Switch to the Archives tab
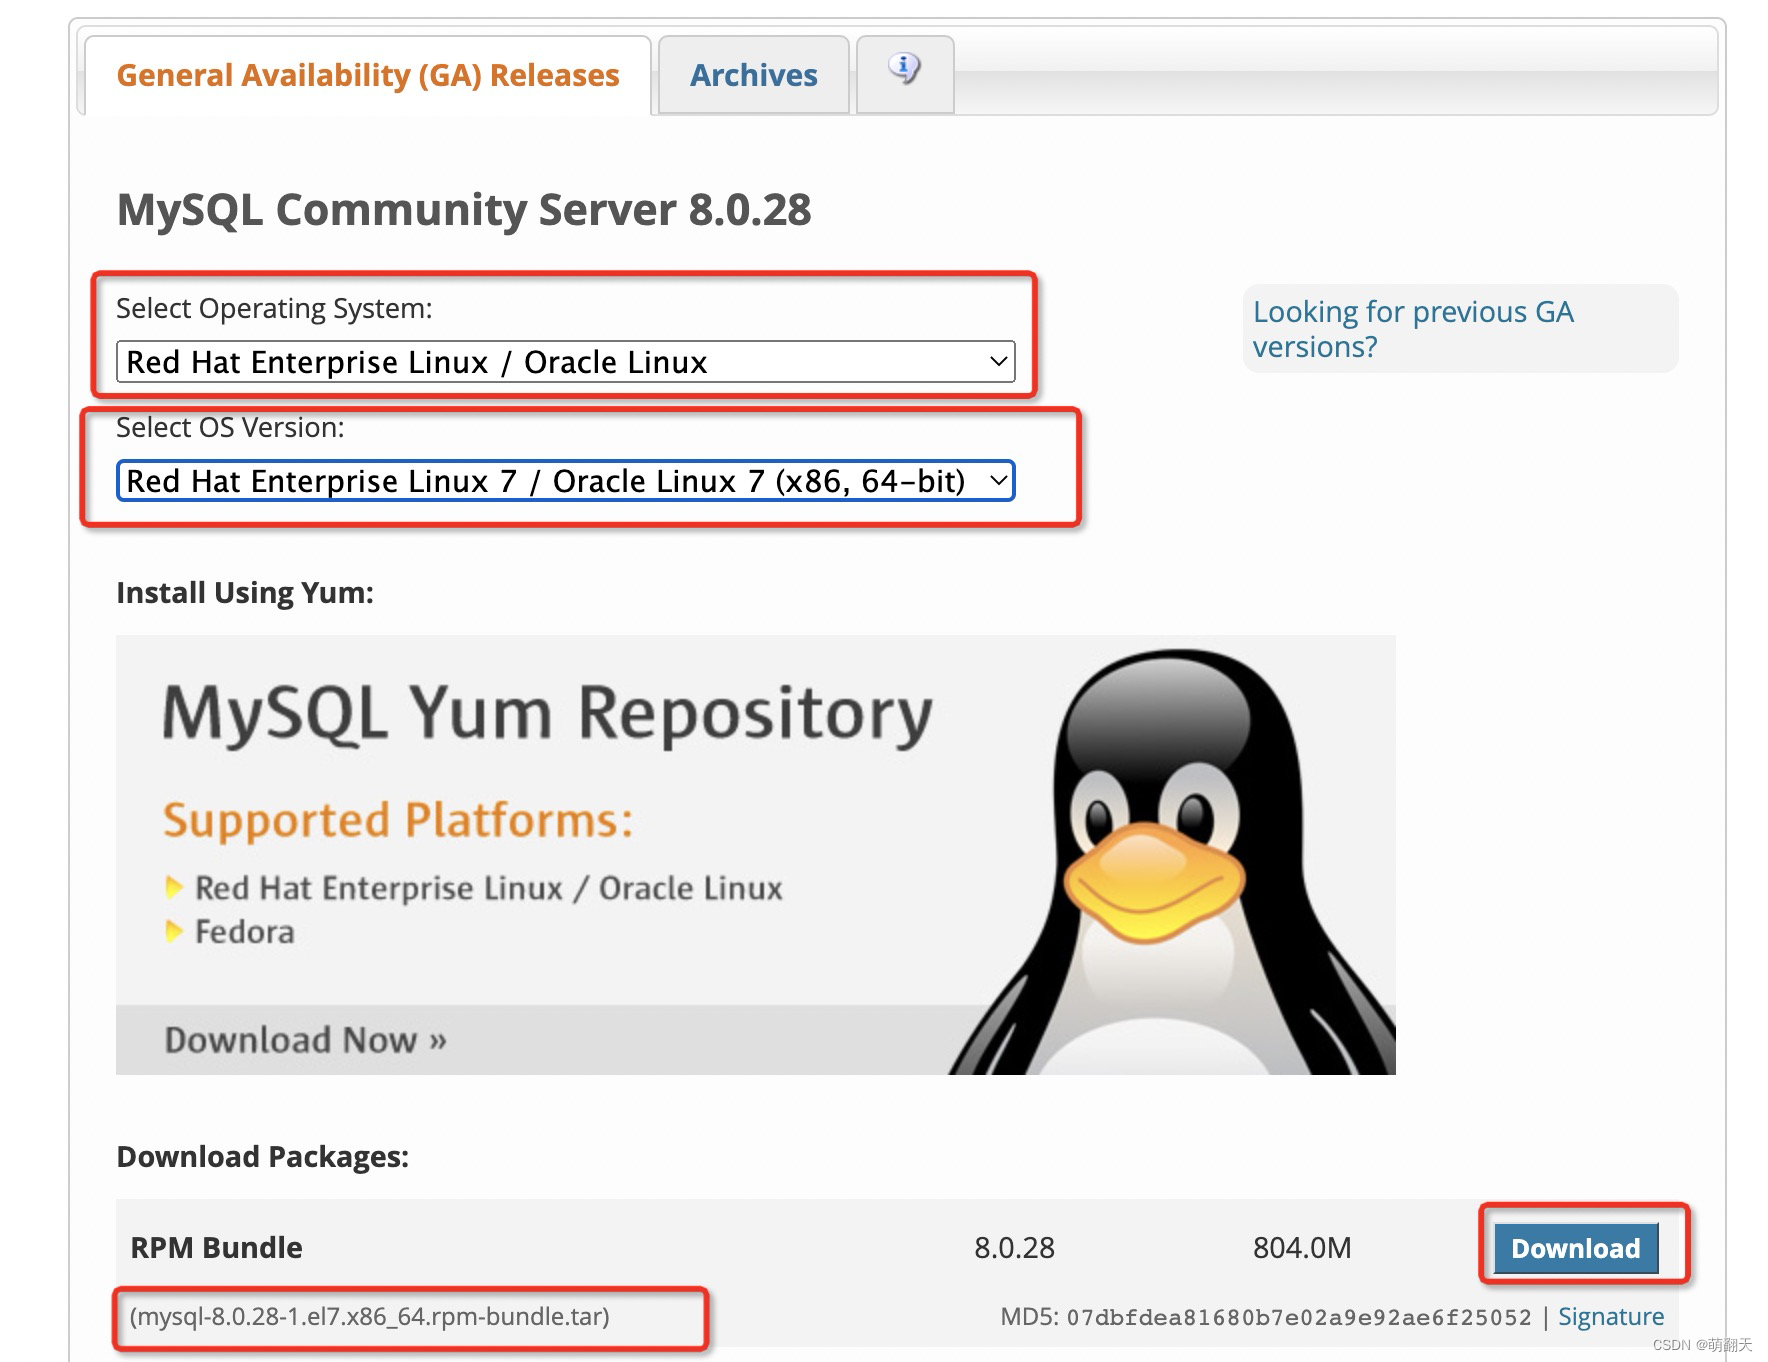The width and height of the screenshot is (1768, 1362). (x=752, y=74)
